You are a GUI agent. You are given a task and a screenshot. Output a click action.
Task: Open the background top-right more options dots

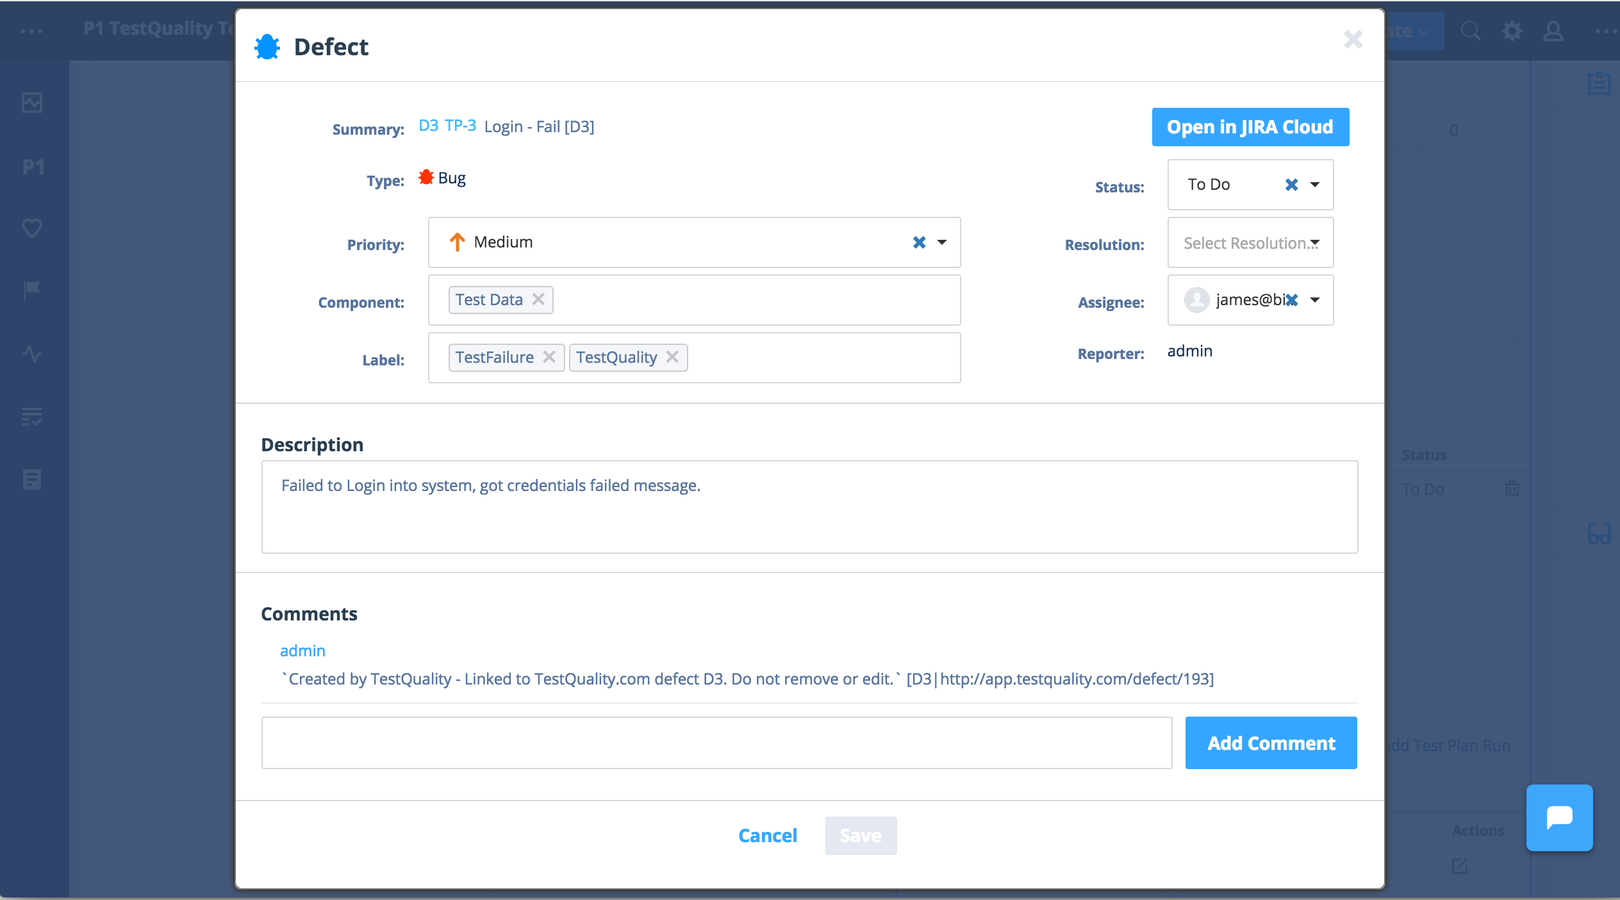[1606, 31]
